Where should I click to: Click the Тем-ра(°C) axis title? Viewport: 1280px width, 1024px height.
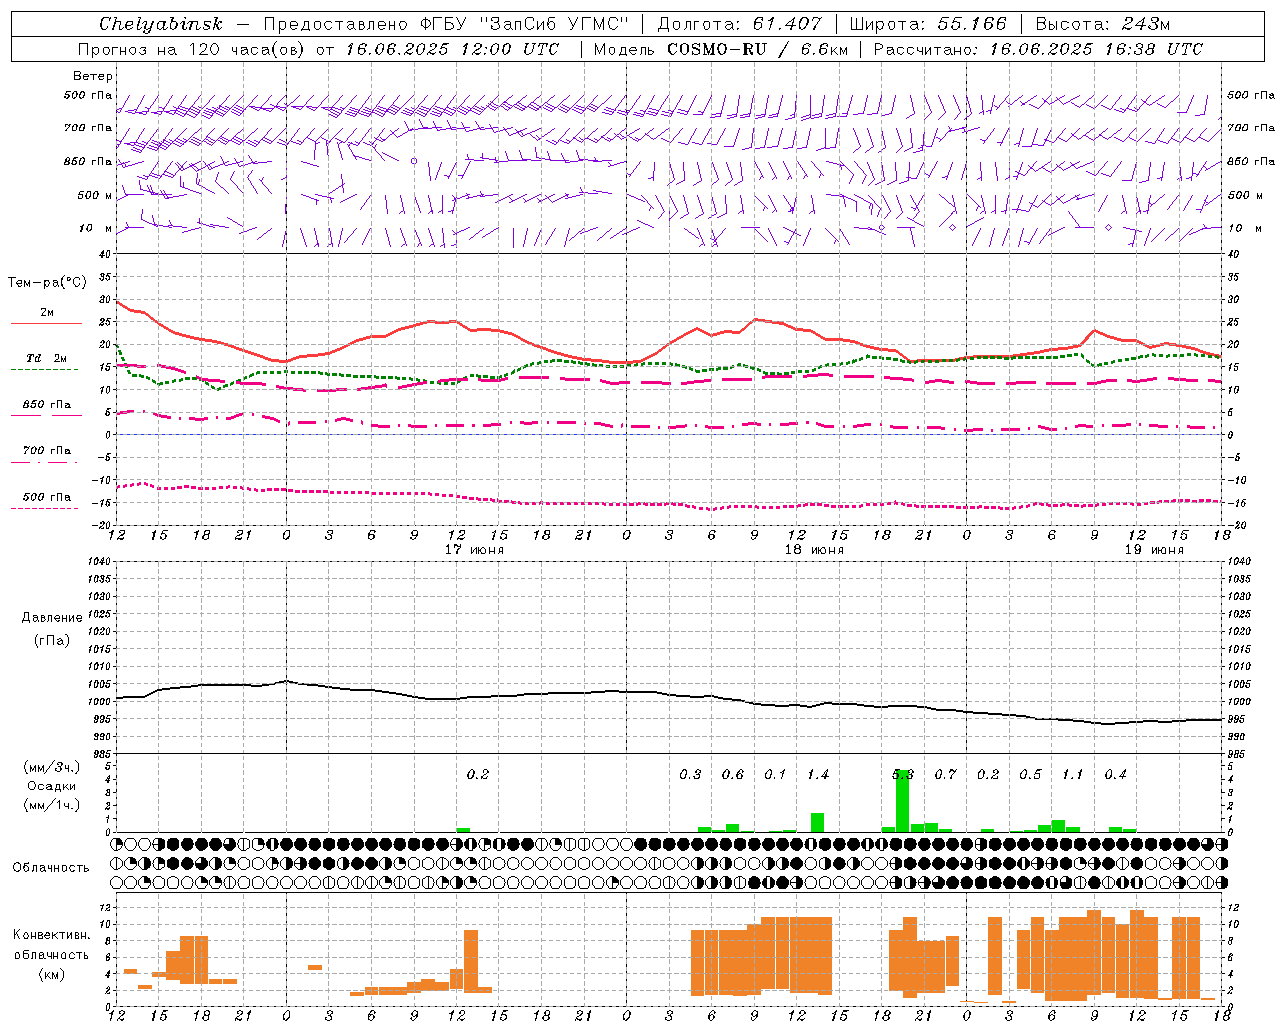(x=47, y=283)
